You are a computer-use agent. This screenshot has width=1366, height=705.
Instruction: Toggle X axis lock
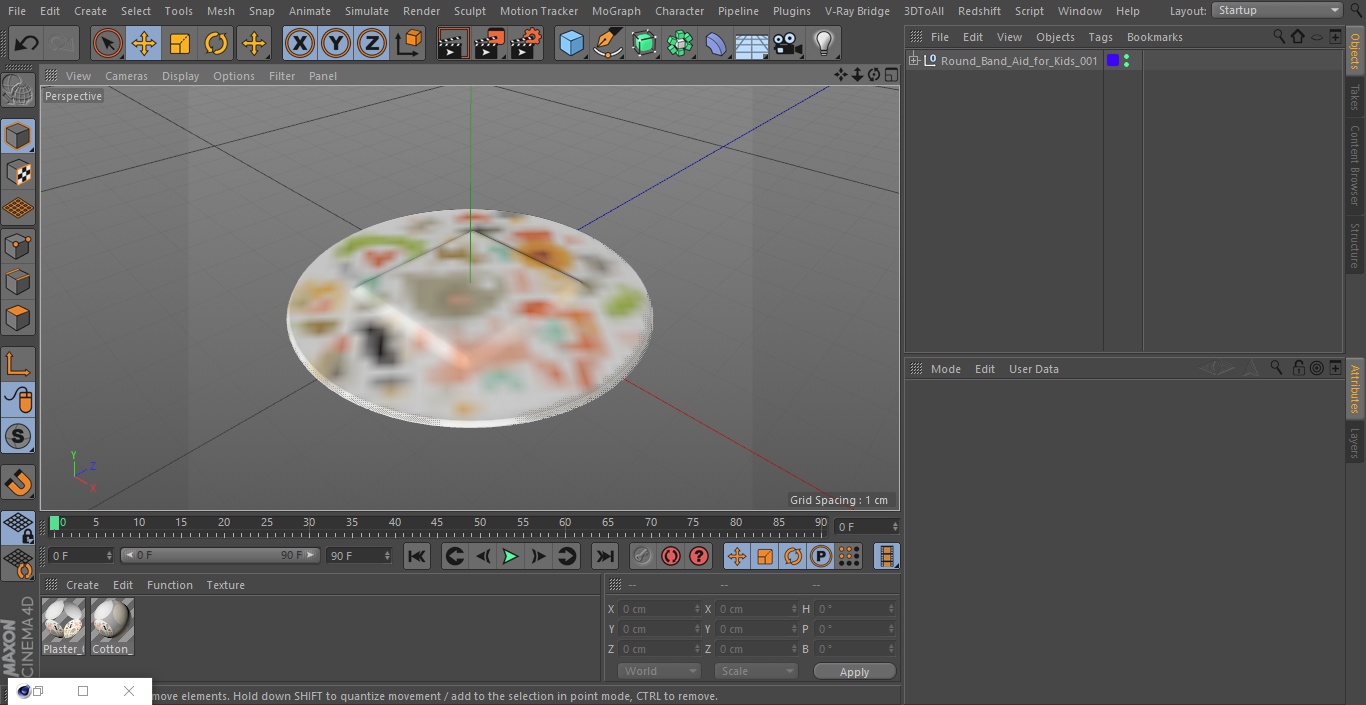[x=300, y=44]
